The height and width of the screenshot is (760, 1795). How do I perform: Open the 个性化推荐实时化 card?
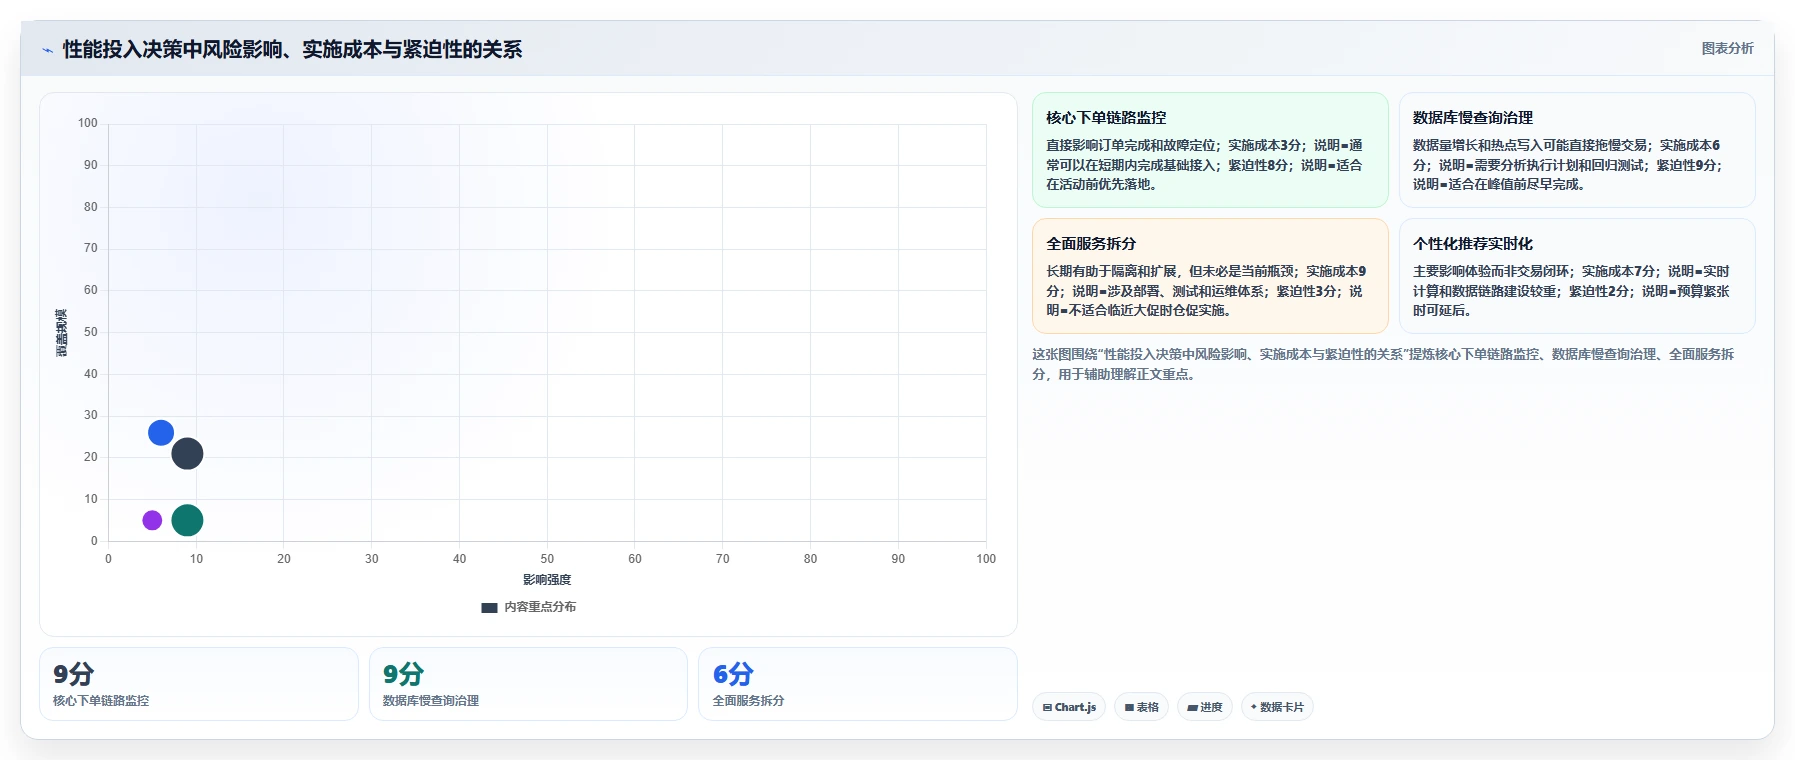pos(1577,276)
